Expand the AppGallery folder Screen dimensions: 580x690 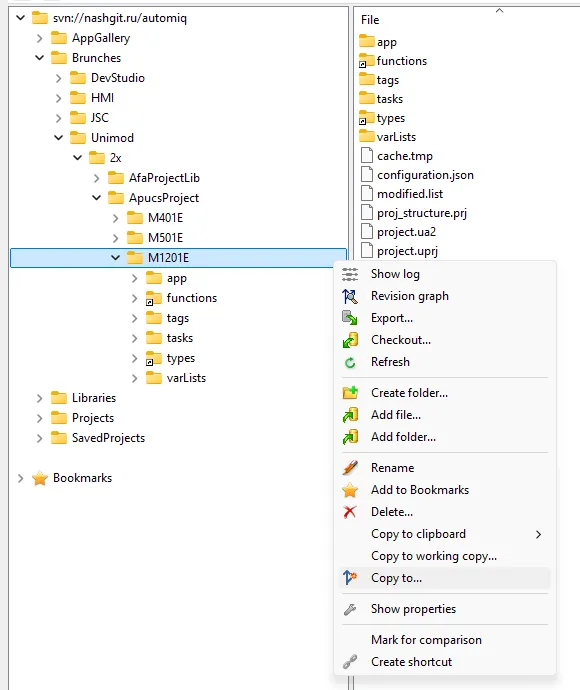tap(40, 38)
